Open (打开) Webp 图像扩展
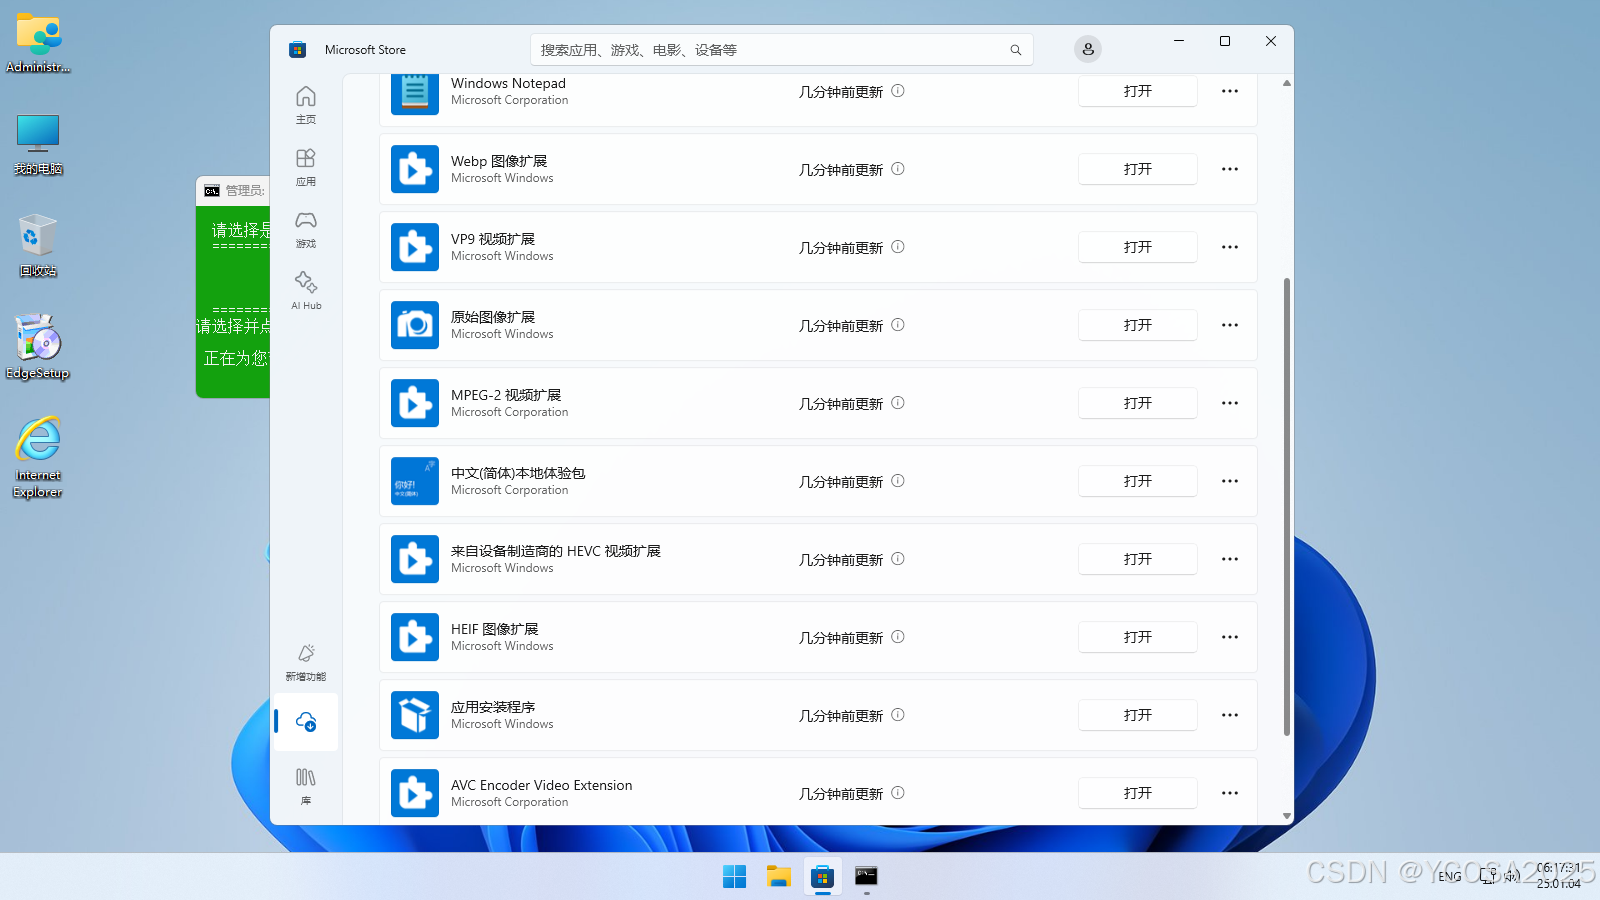1600x900 pixels. tap(1138, 169)
